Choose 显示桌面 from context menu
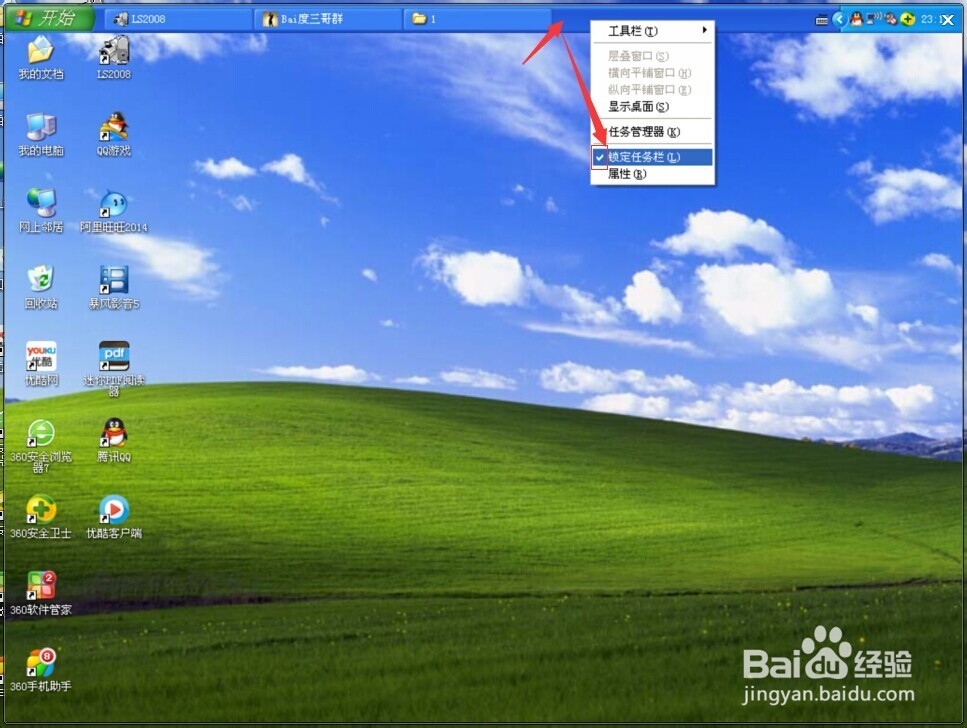 click(652, 107)
